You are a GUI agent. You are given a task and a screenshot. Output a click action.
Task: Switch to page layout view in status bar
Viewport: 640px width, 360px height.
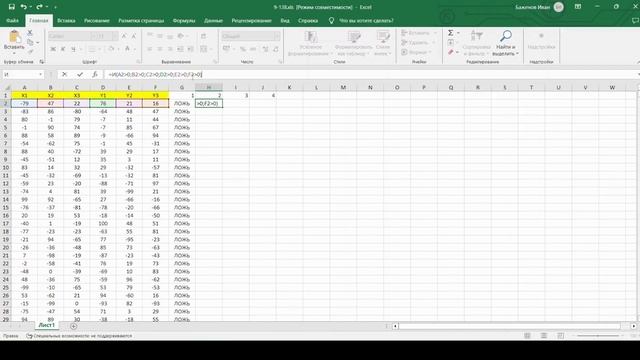[544, 336]
